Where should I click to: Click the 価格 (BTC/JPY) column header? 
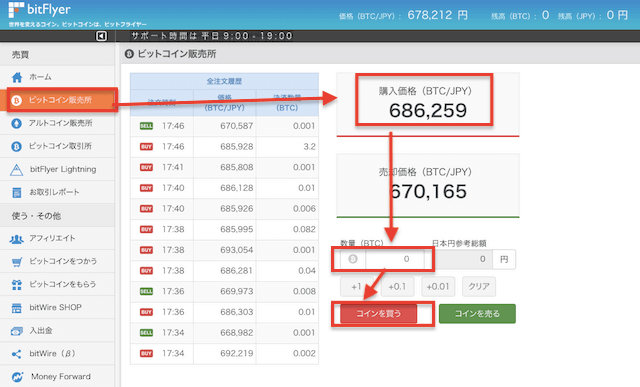click(224, 103)
